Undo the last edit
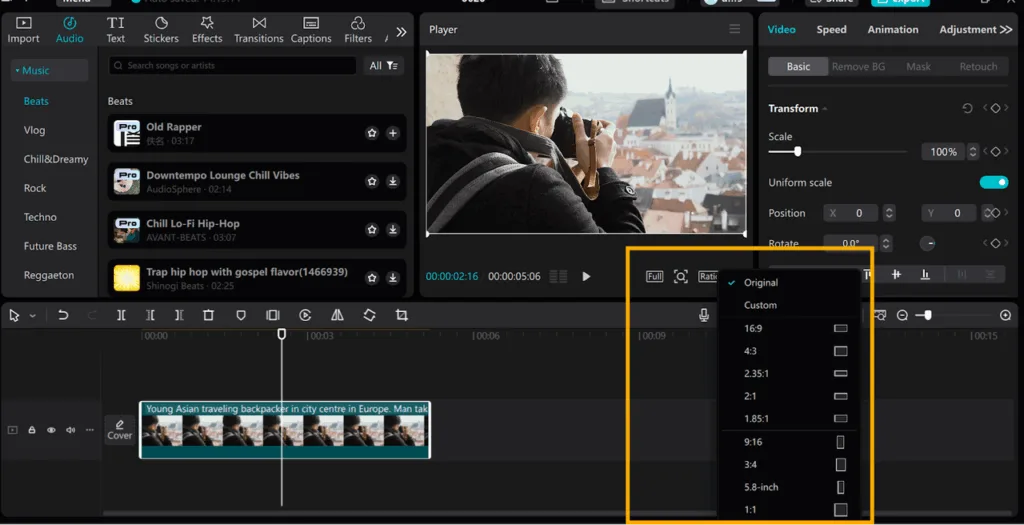 pyautogui.click(x=63, y=315)
